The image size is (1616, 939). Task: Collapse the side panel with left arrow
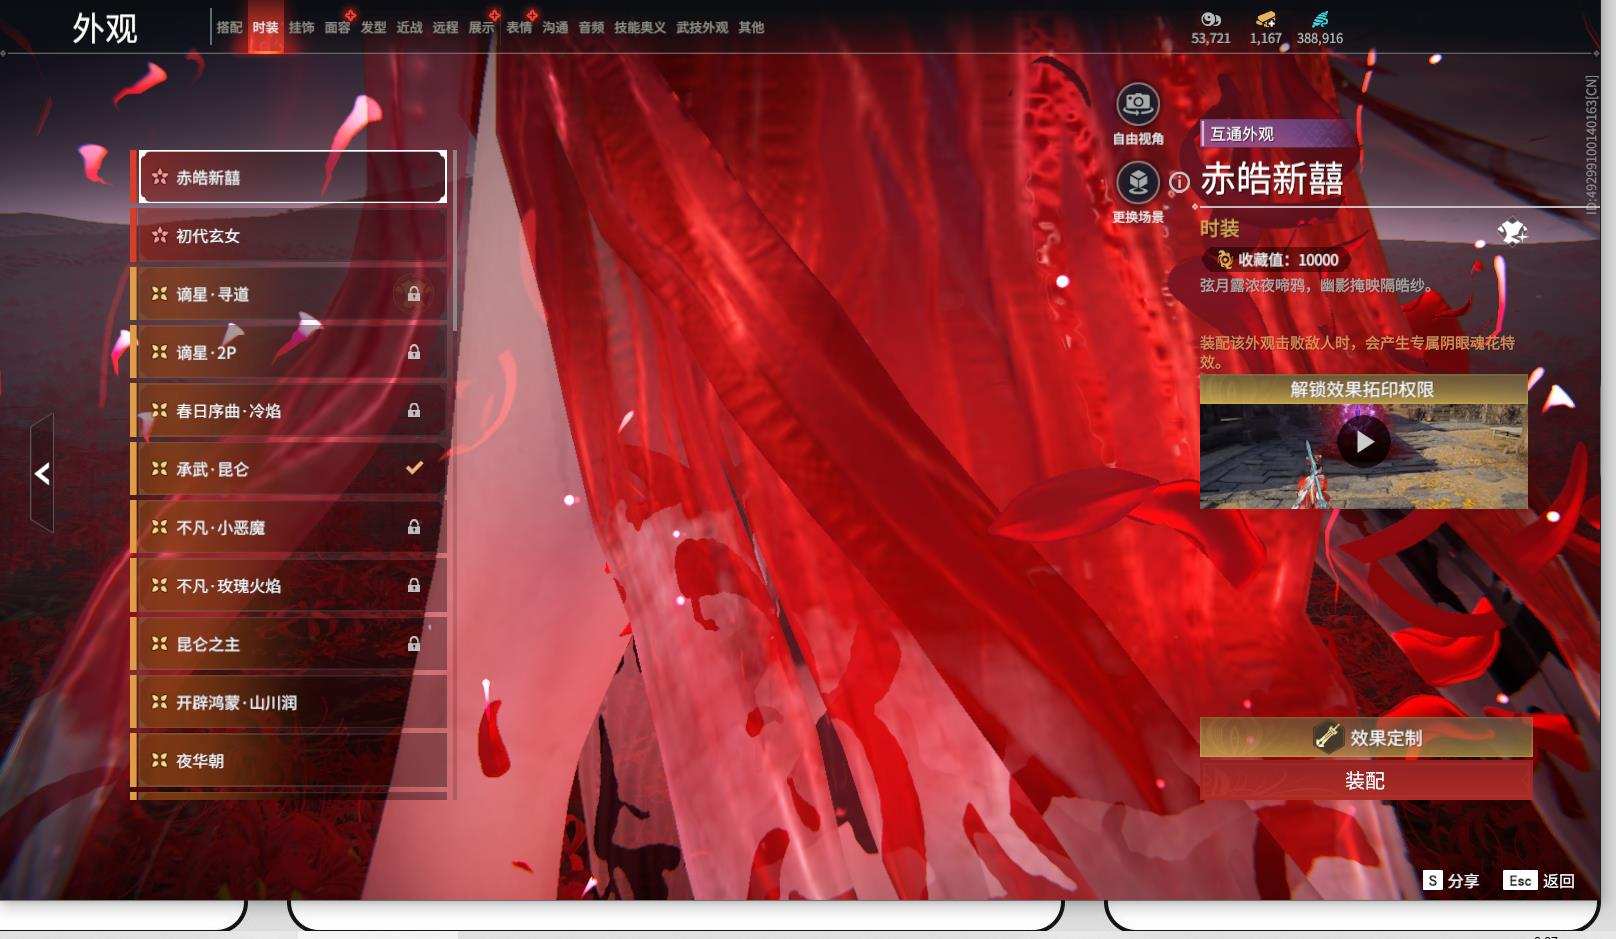coord(42,473)
